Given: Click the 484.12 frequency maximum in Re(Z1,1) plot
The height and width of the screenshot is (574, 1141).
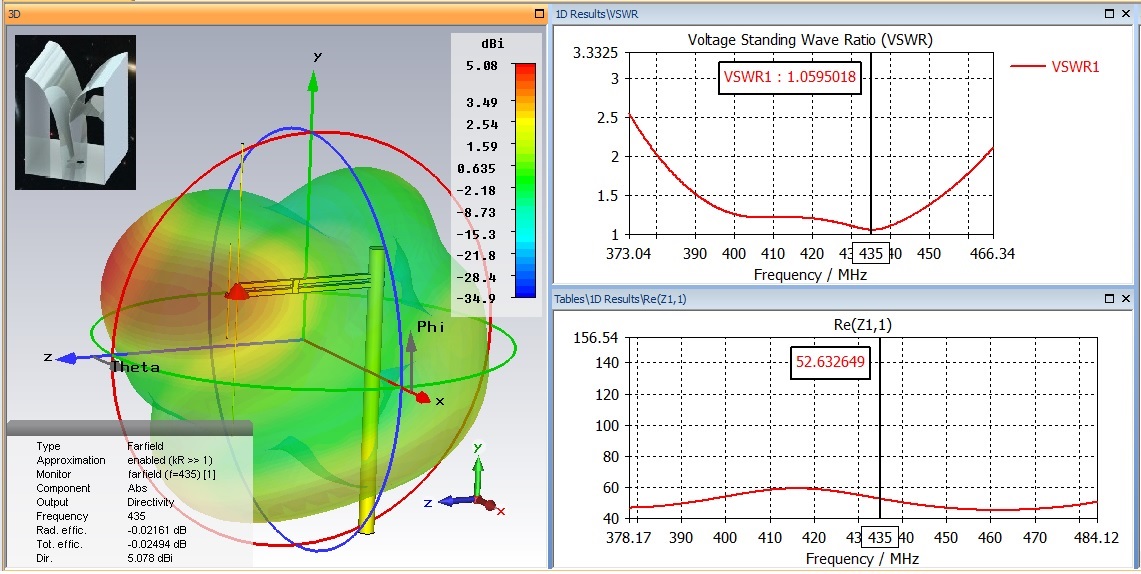Looking at the screenshot, I should (1097, 538).
